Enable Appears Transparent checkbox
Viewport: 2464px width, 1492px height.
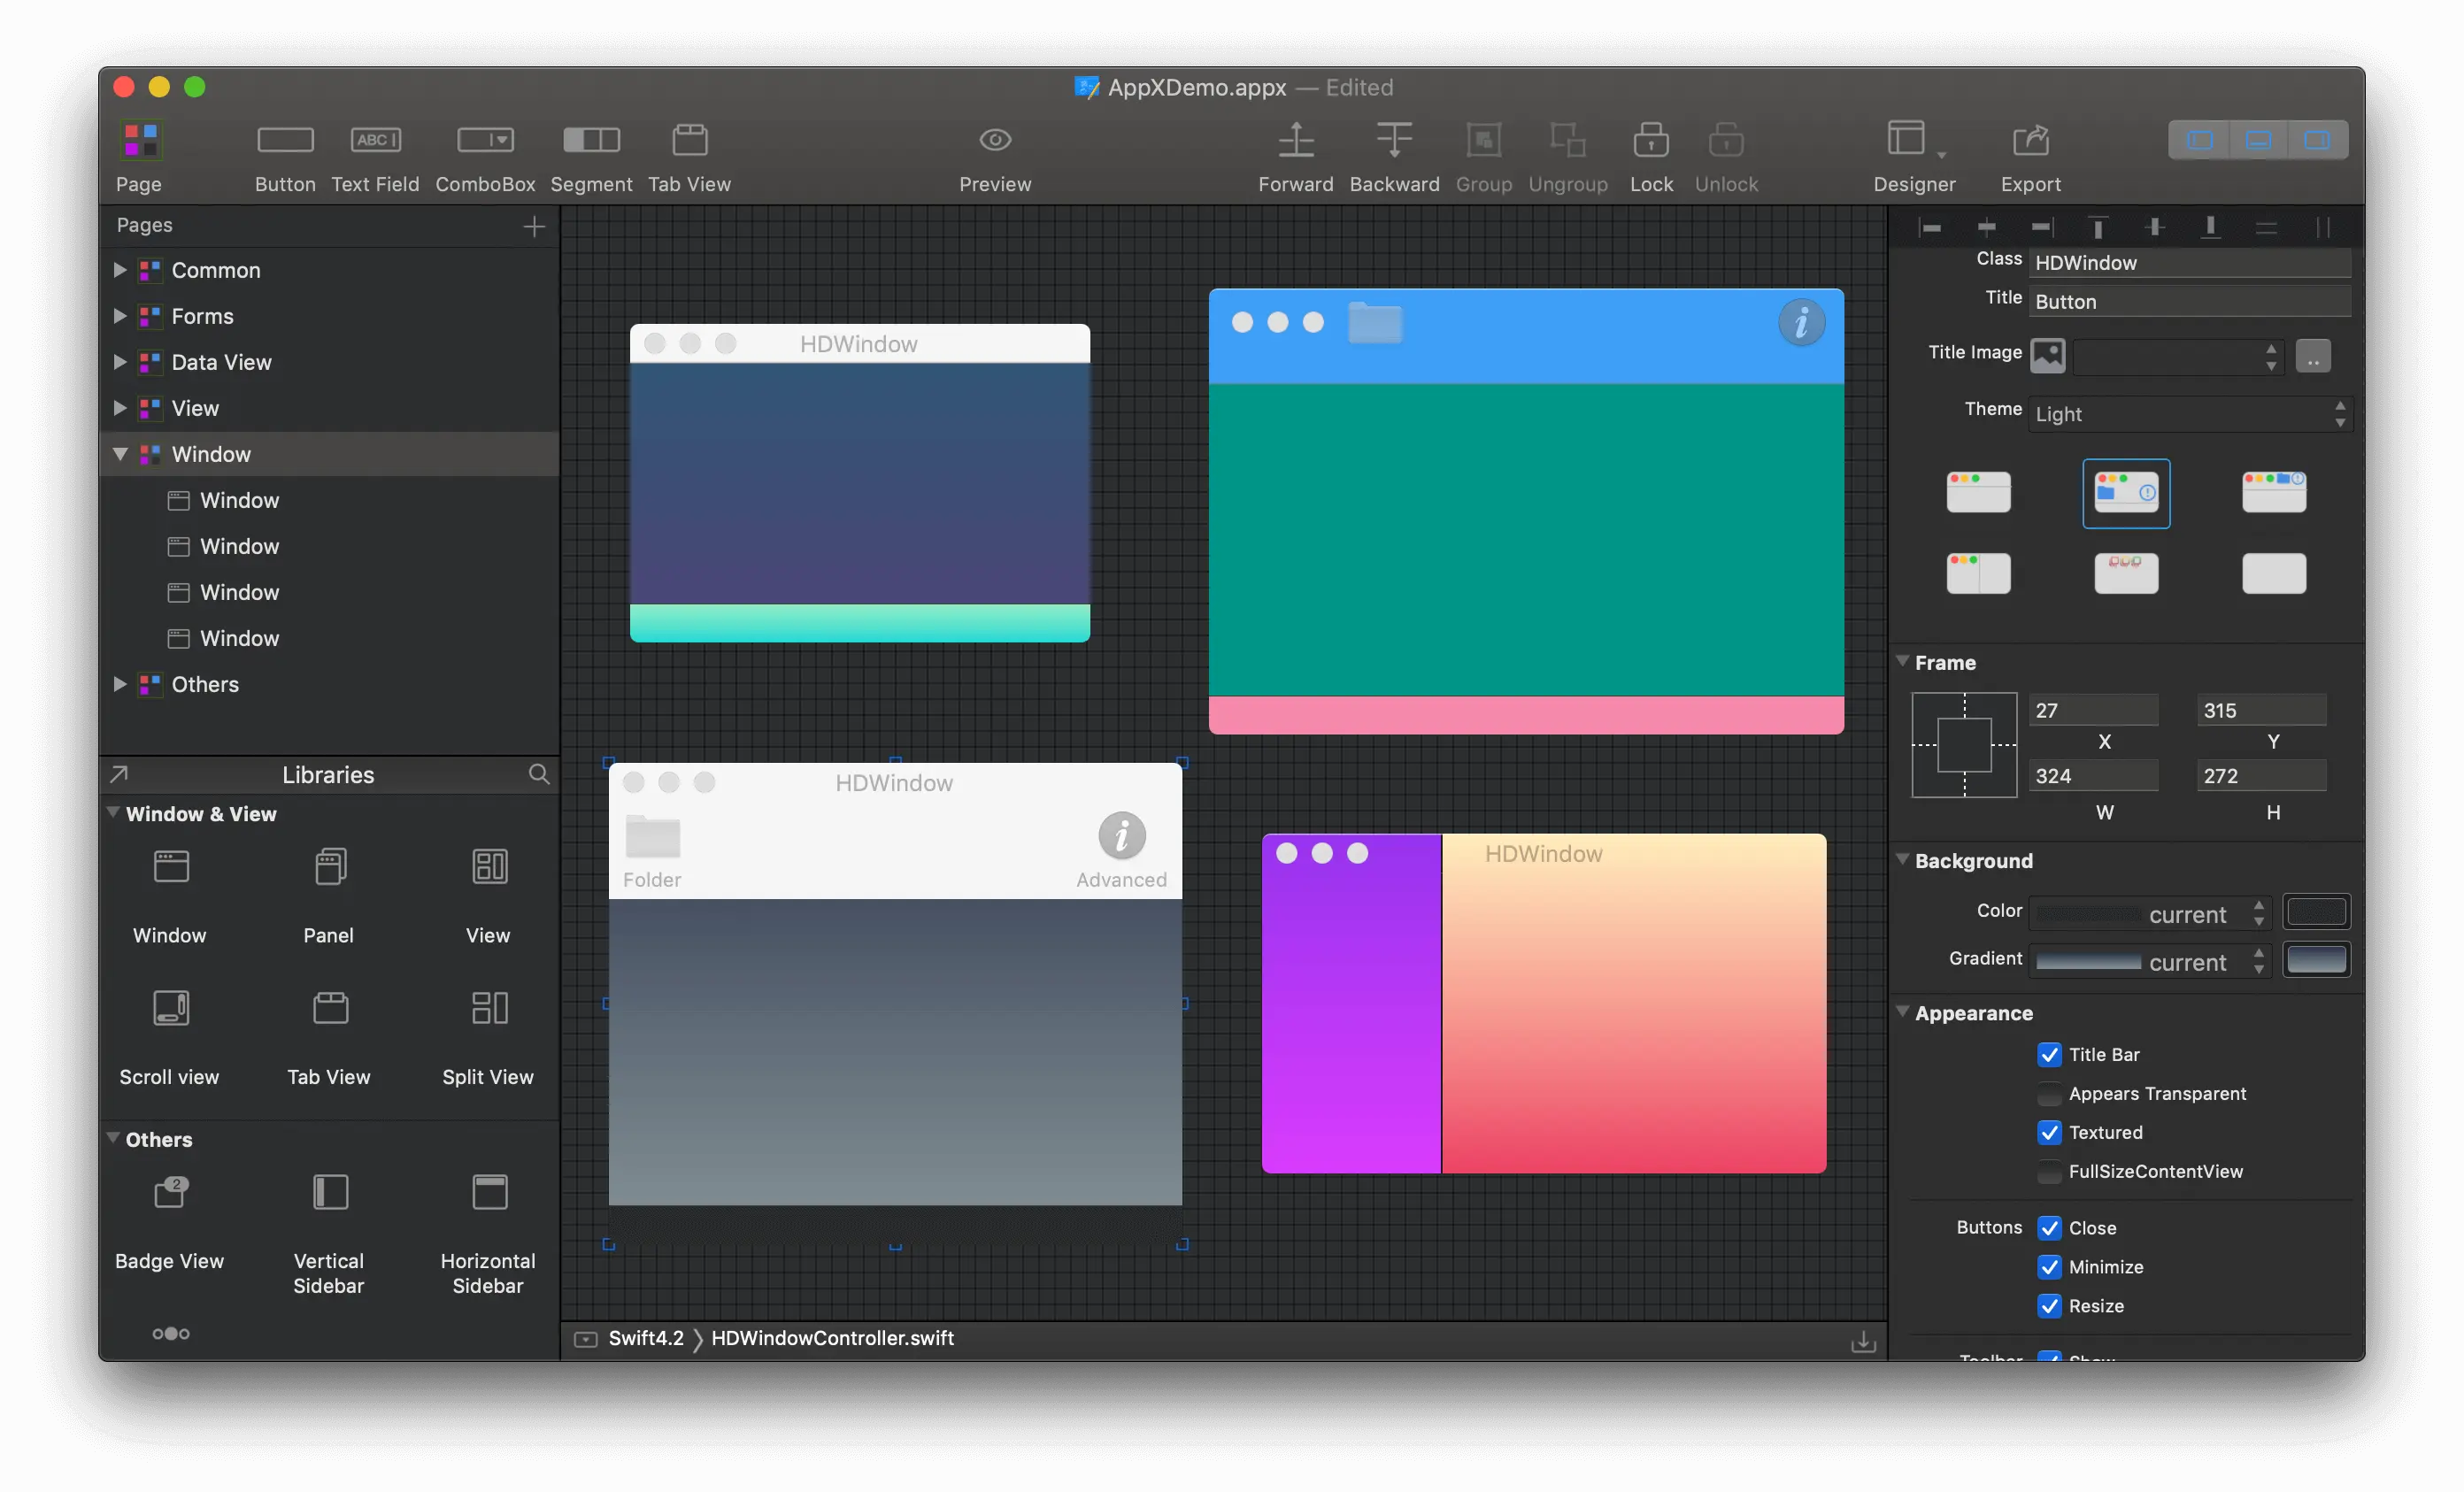(2049, 1094)
